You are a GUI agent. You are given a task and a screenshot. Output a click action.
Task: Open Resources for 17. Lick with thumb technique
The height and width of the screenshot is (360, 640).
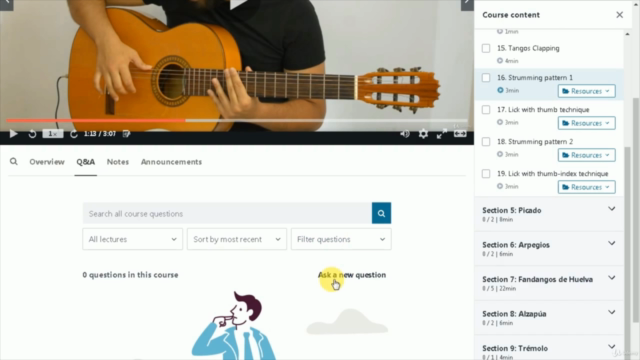tap(587, 123)
